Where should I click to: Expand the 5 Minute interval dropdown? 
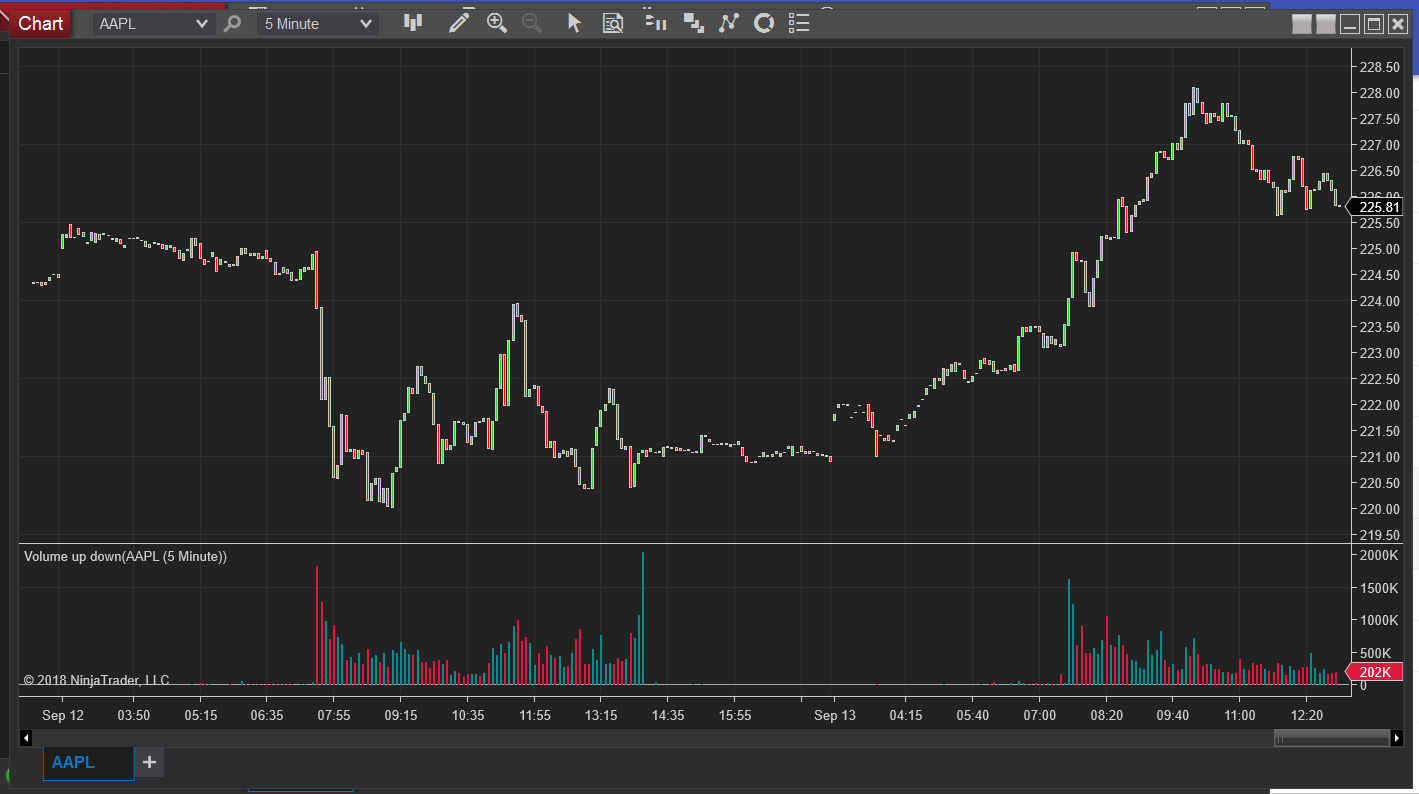[x=317, y=24]
